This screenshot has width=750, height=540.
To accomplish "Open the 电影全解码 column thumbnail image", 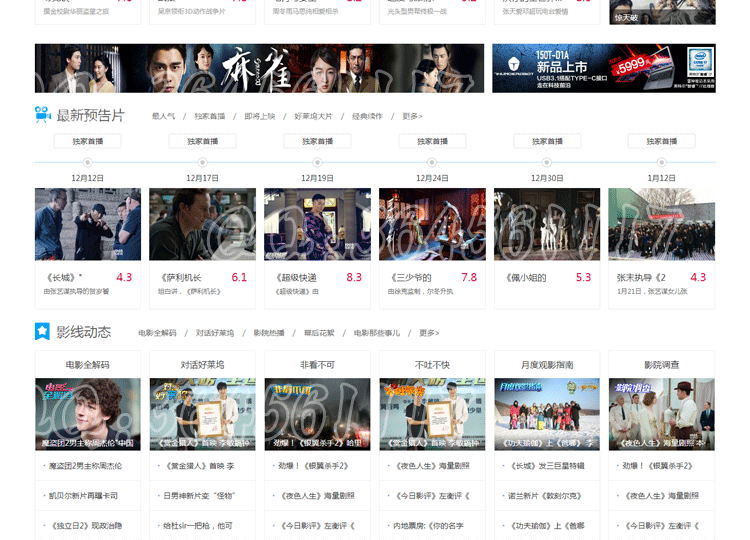I will click(x=88, y=414).
